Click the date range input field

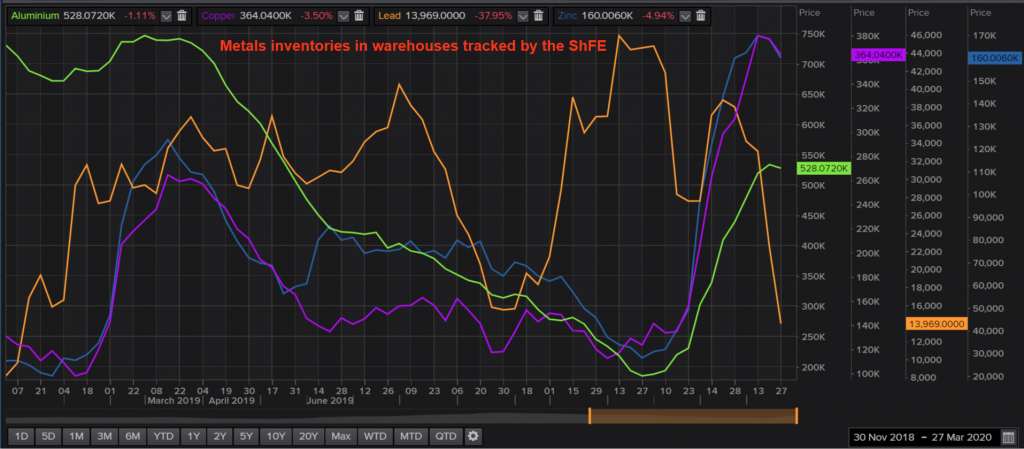920,436
